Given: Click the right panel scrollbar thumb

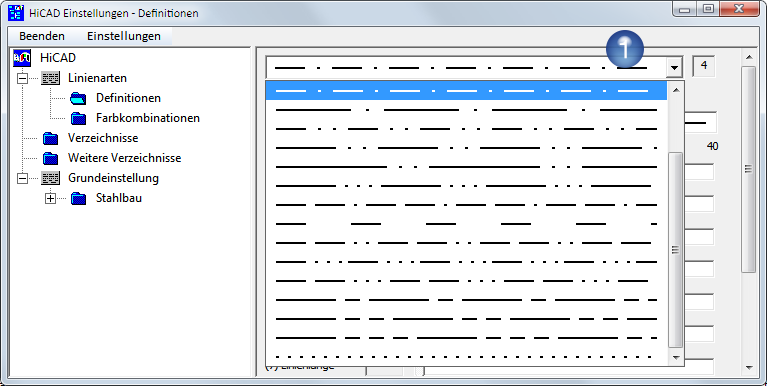Looking at the screenshot, I should coord(749,169).
